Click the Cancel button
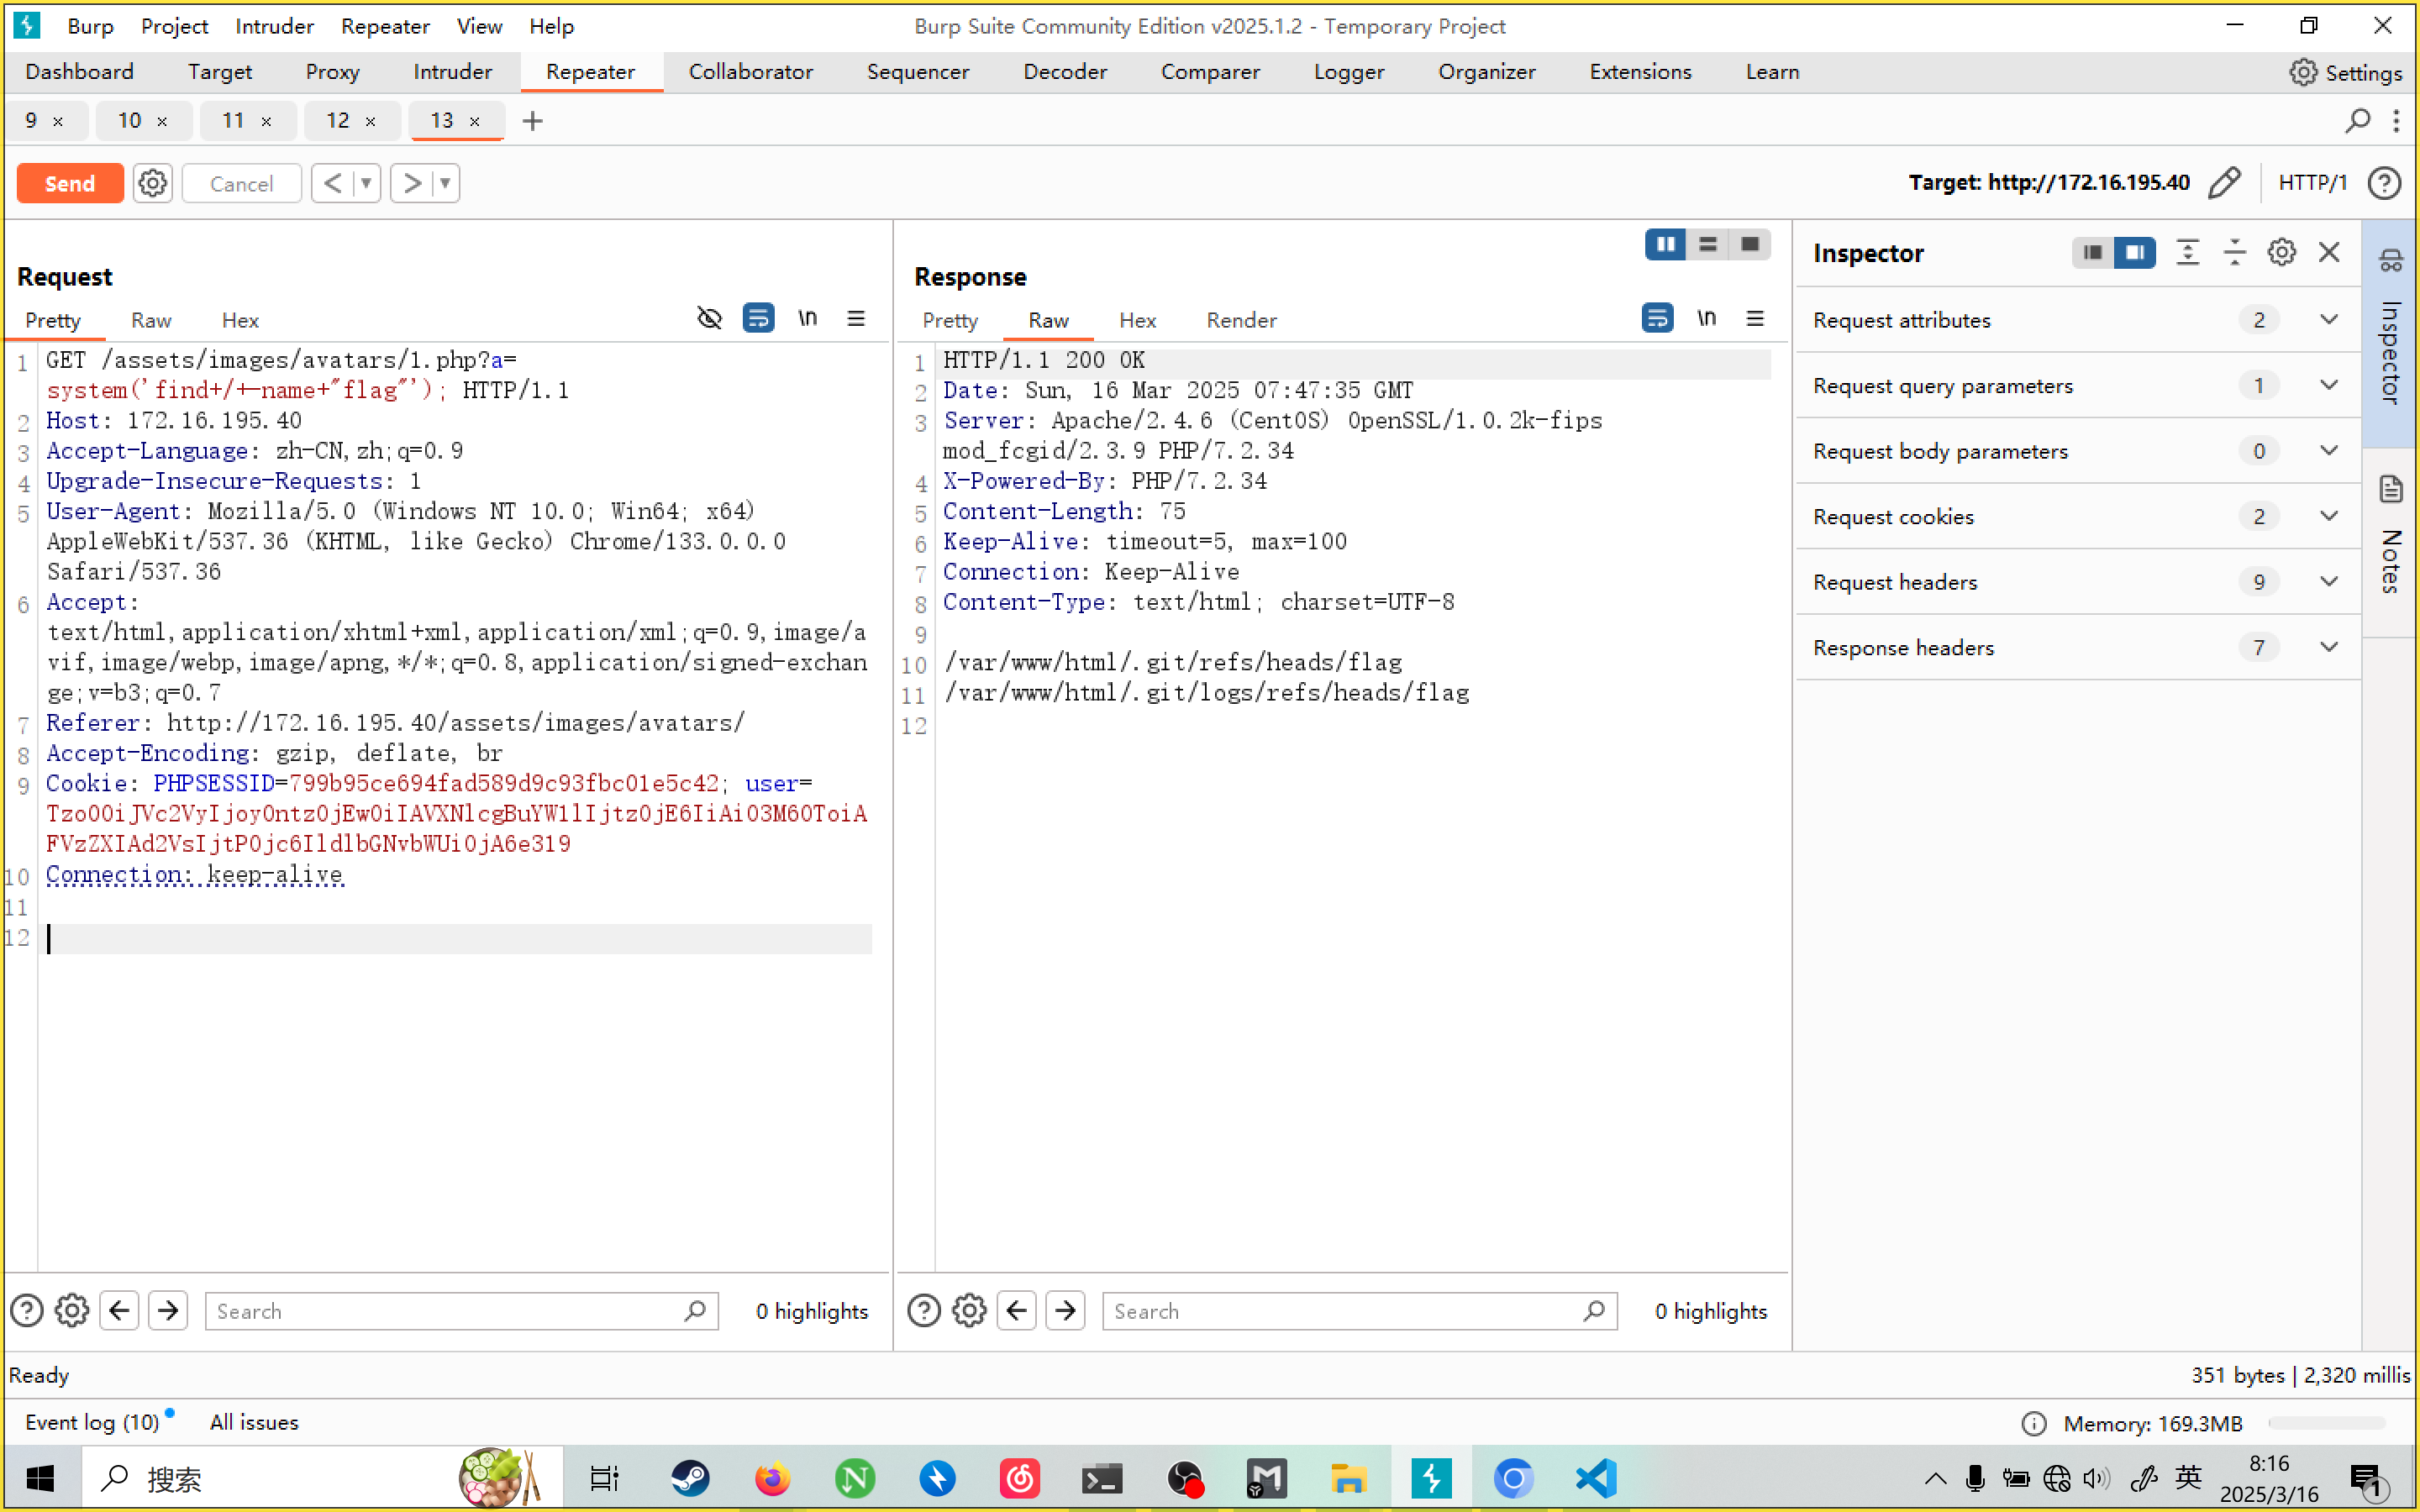 [x=241, y=183]
